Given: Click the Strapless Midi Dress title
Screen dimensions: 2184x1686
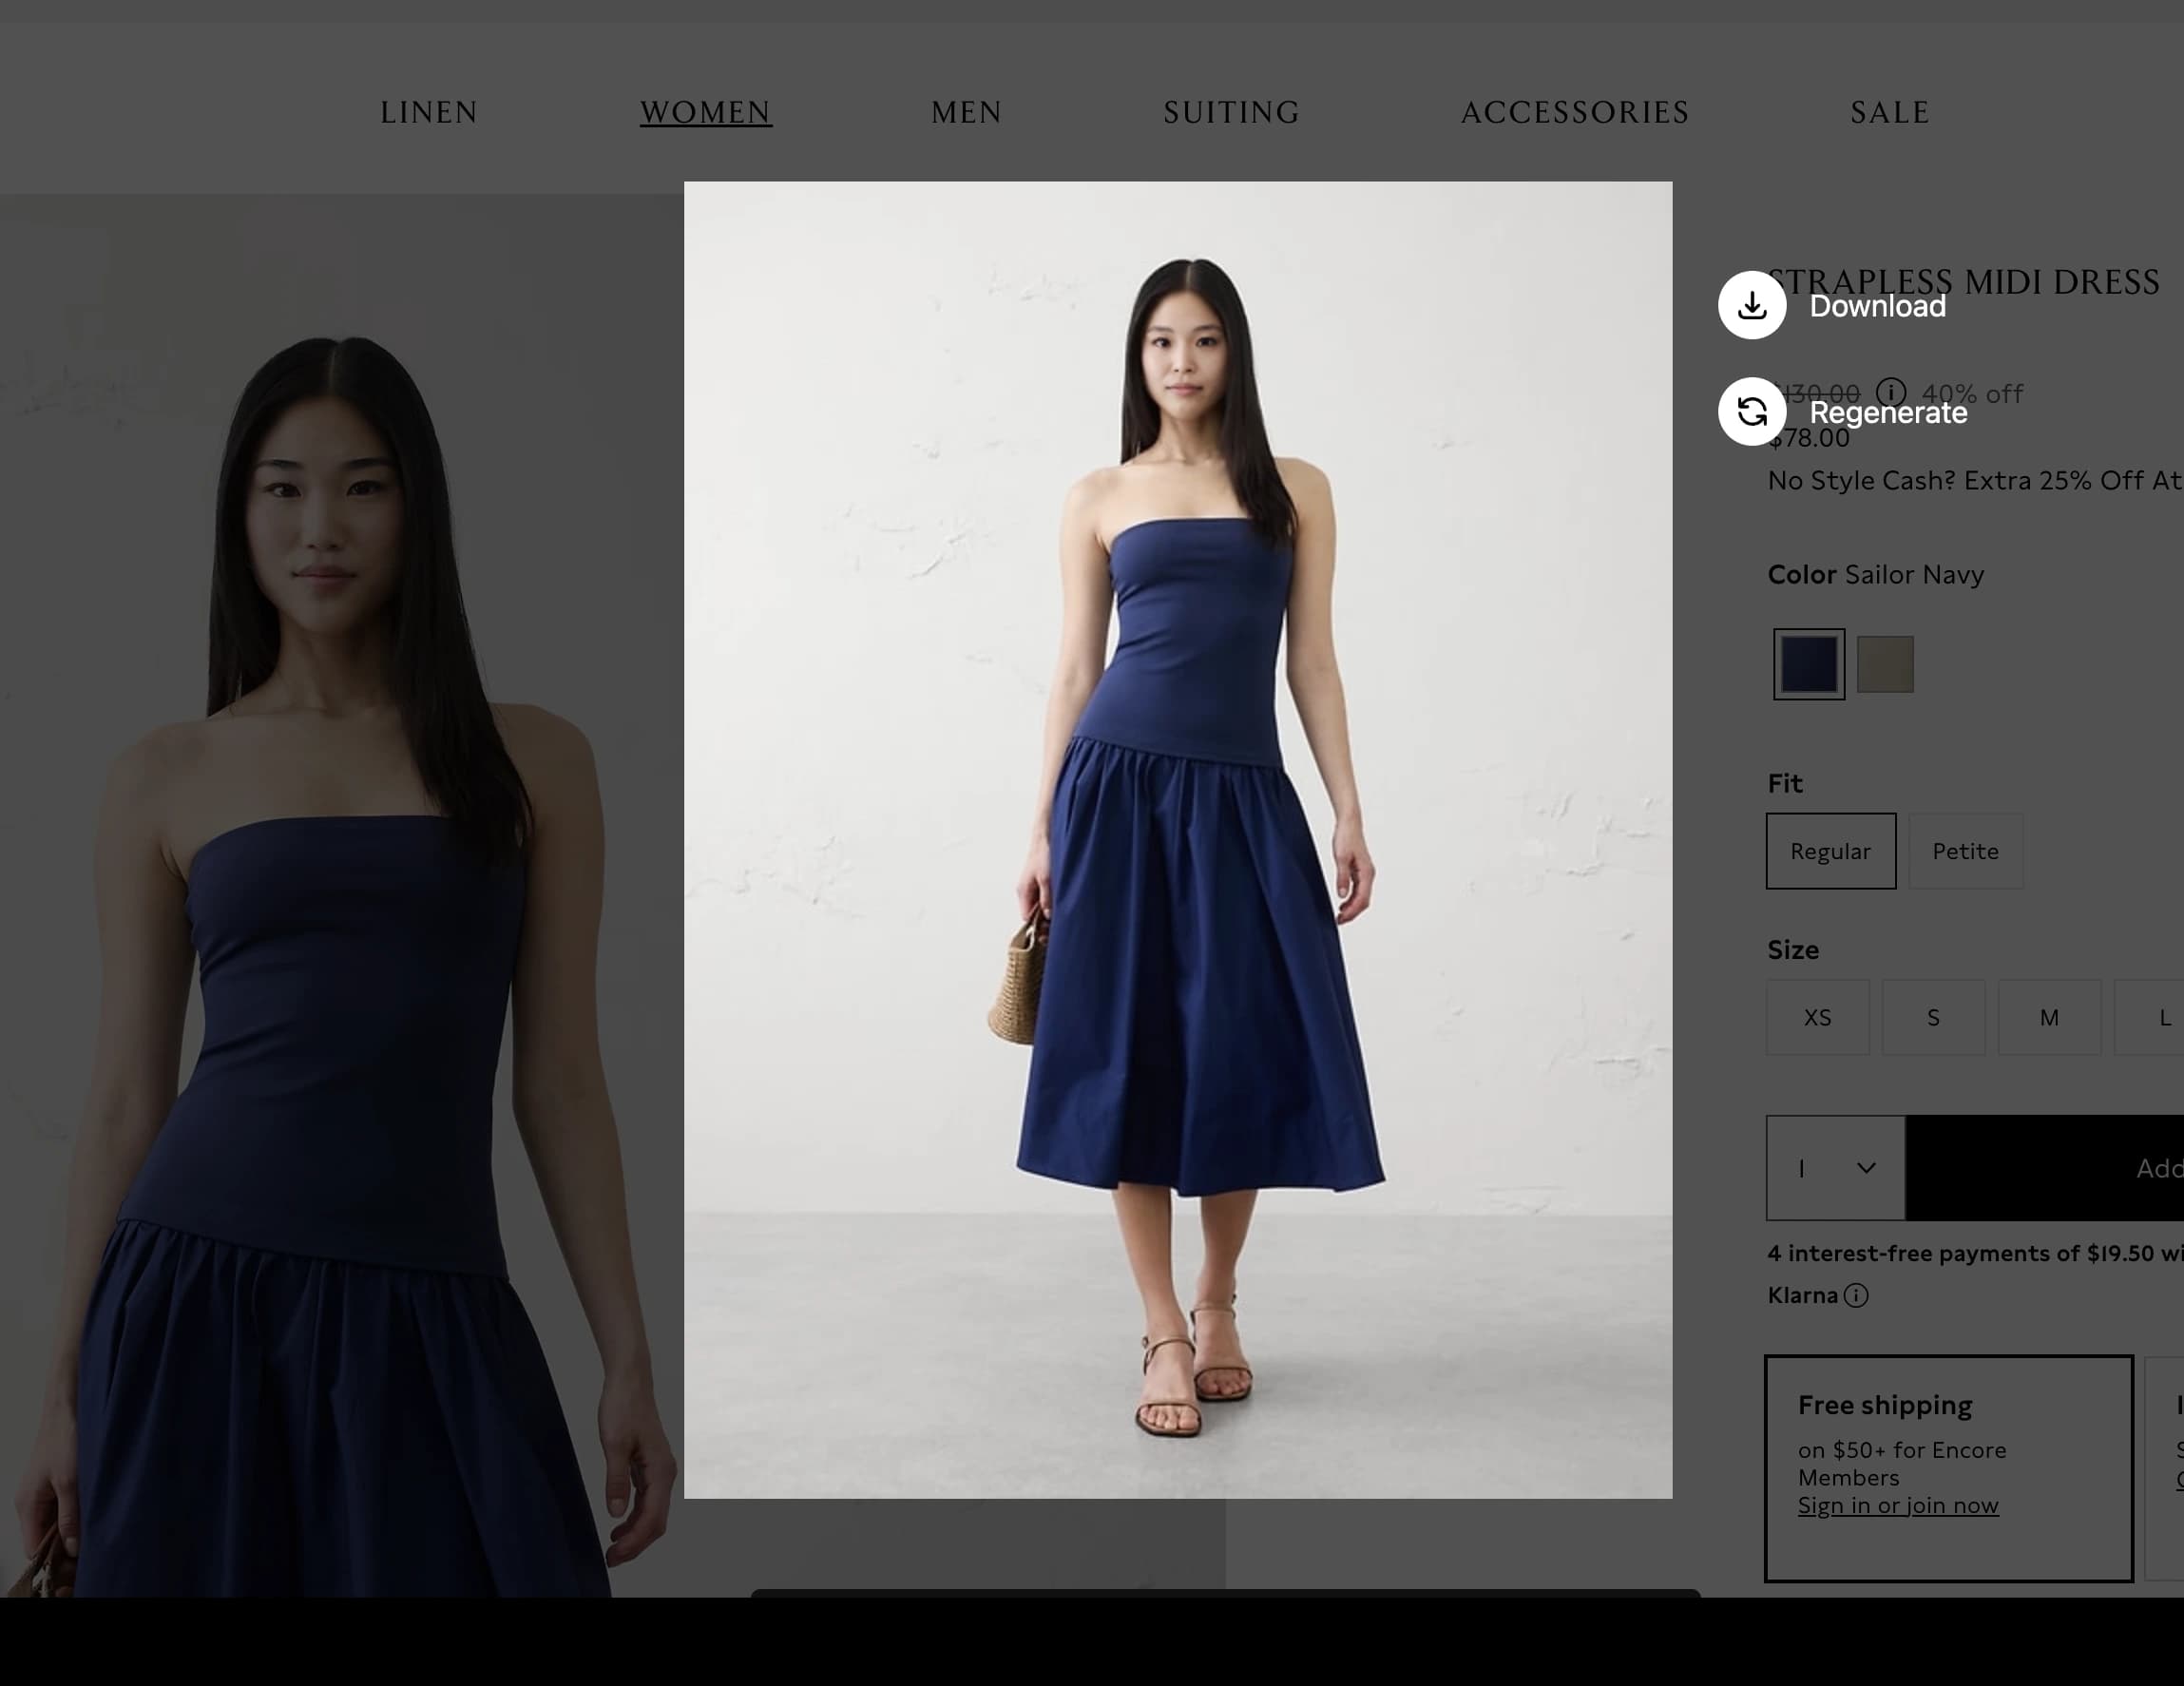Looking at the screenshot, I should [1964, 282].
